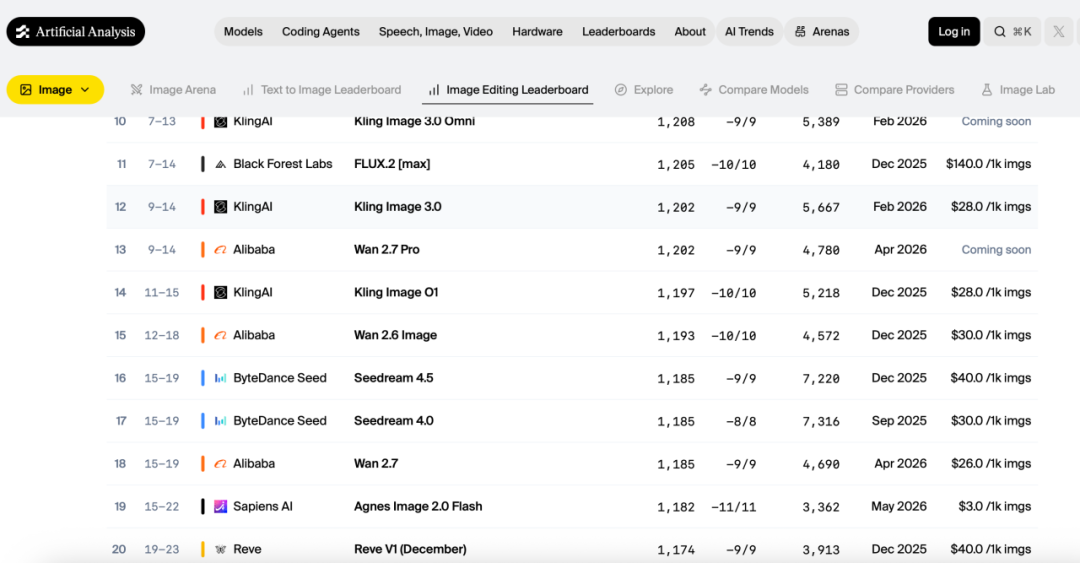Screen dimensions: 1080x563
Task: Switch to the Image Arena tab
Action: tap(174, 90)
